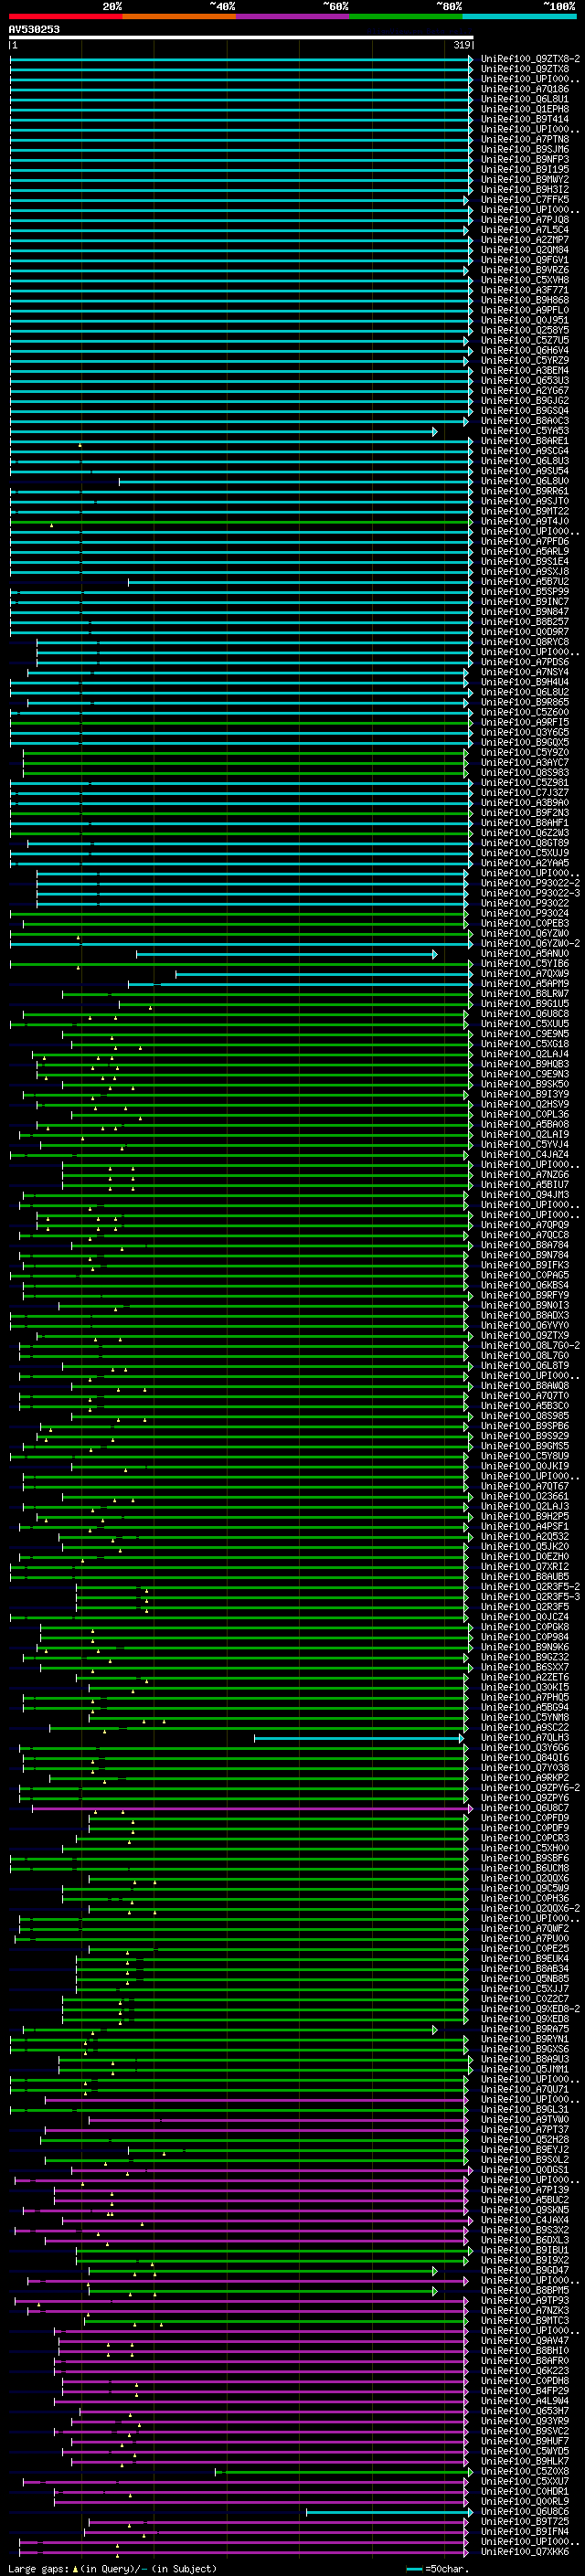
Task: Click the white query sequence bar
Action: (241, 38)
